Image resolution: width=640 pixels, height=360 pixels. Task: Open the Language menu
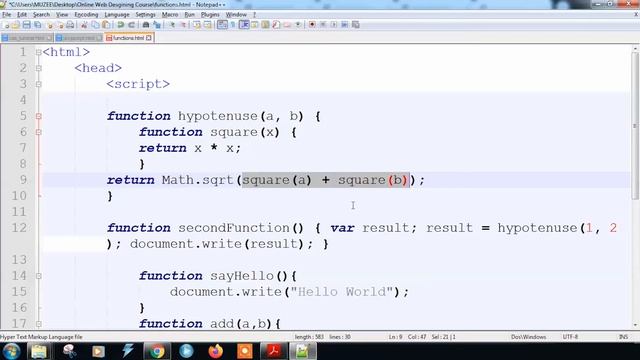click(x=117, y=14)
